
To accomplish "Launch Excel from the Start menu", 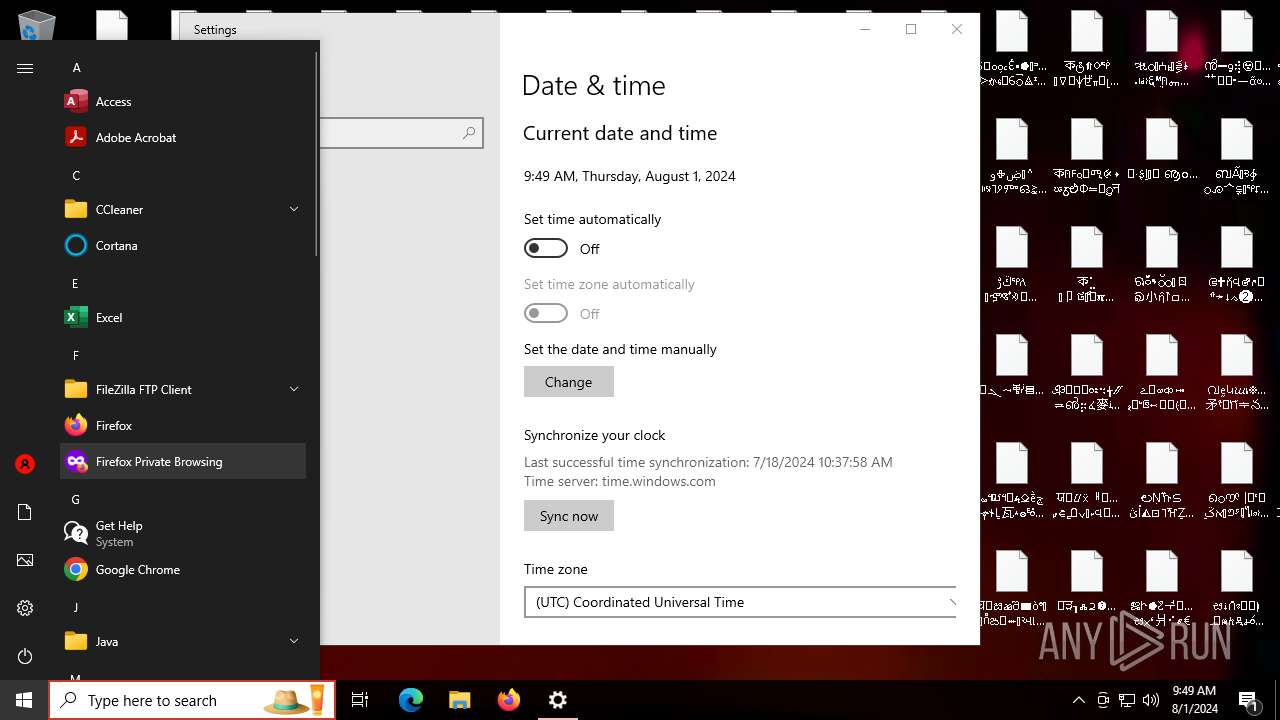I will pyautogui.click(x=183, y=317).
